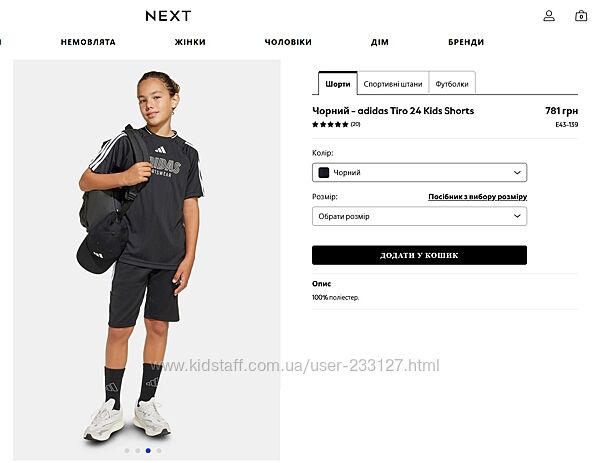
Task: Open the ЖІНКИ menu
Action: [190, 42]
